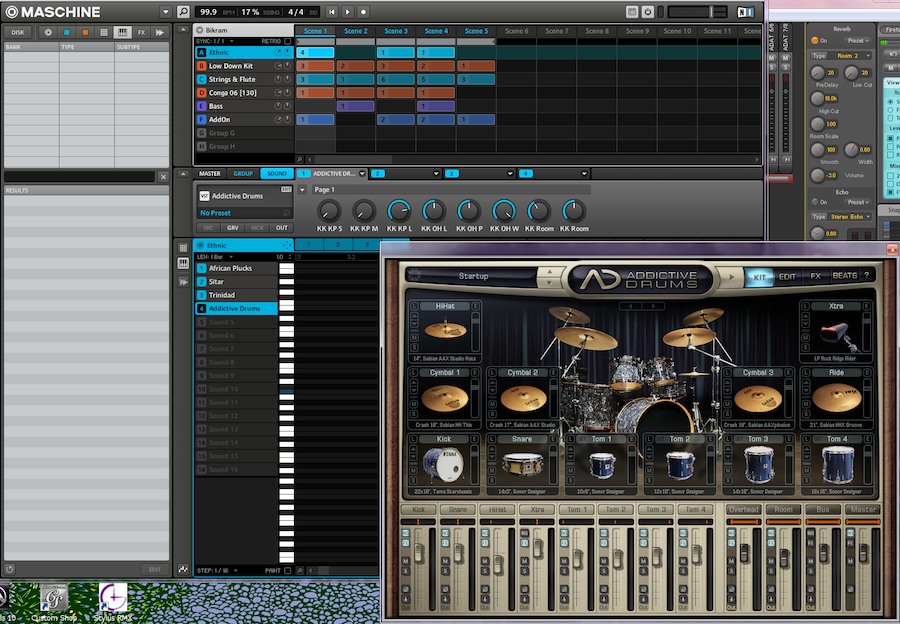The image size is (900, 624).
Task: Select the FX filter icon in browser
Action: pos(141,33)
